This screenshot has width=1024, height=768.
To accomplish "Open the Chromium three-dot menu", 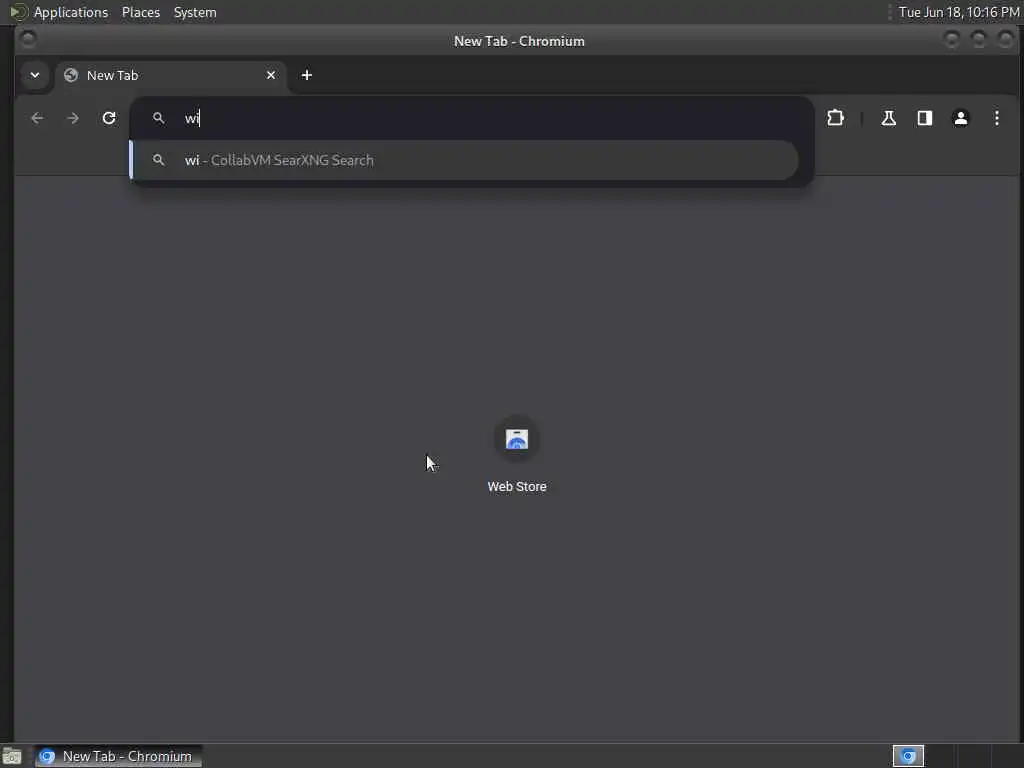I will click(997, 118).
